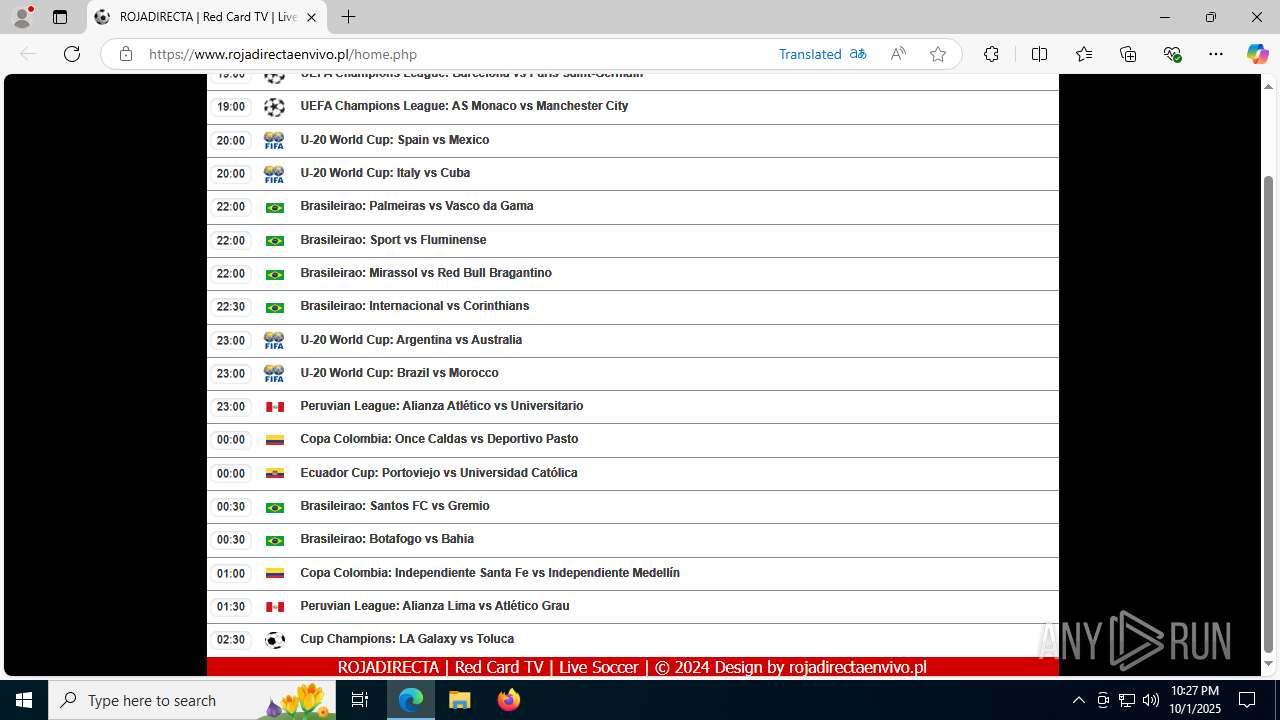Open Once Caldas vs Deportivo Pasto match
This screenshot has width=1280, height=720.
pos(439,439)
